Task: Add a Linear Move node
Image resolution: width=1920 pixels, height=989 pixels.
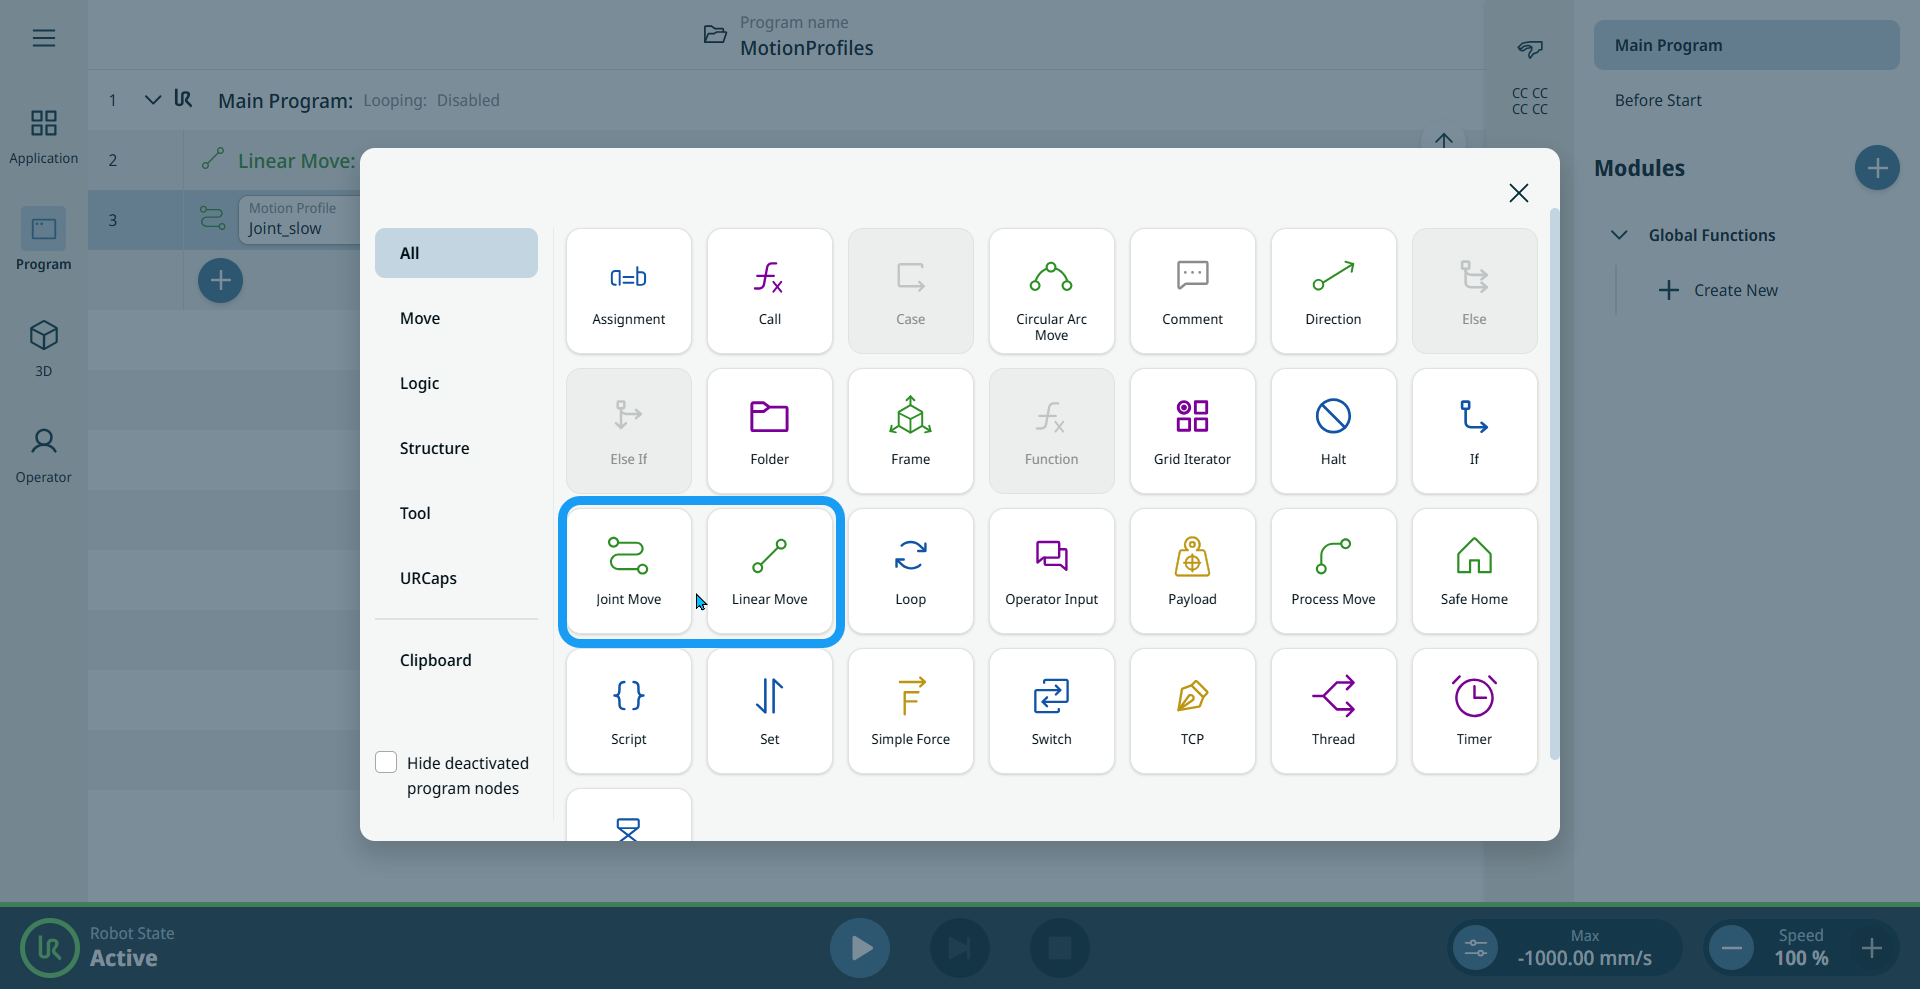Action: point(769,571)
